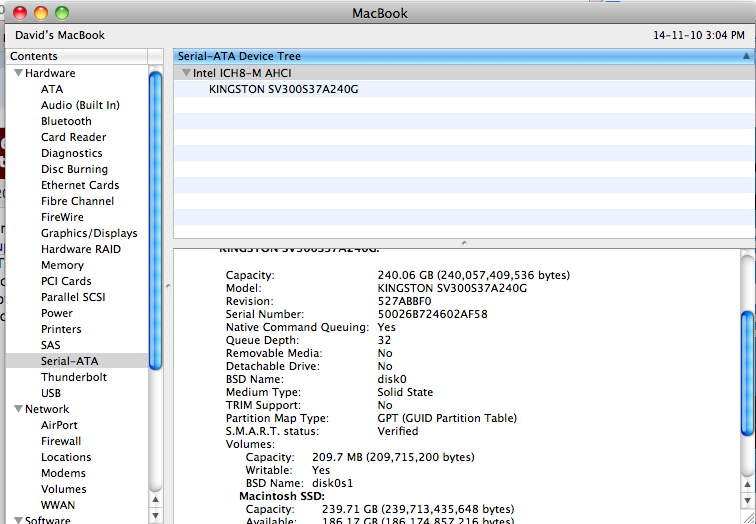The width and height of the screenshot is (756, 524).
Task: Click the sidebar scrollbar thumb
Action: [x=155, y=220]
